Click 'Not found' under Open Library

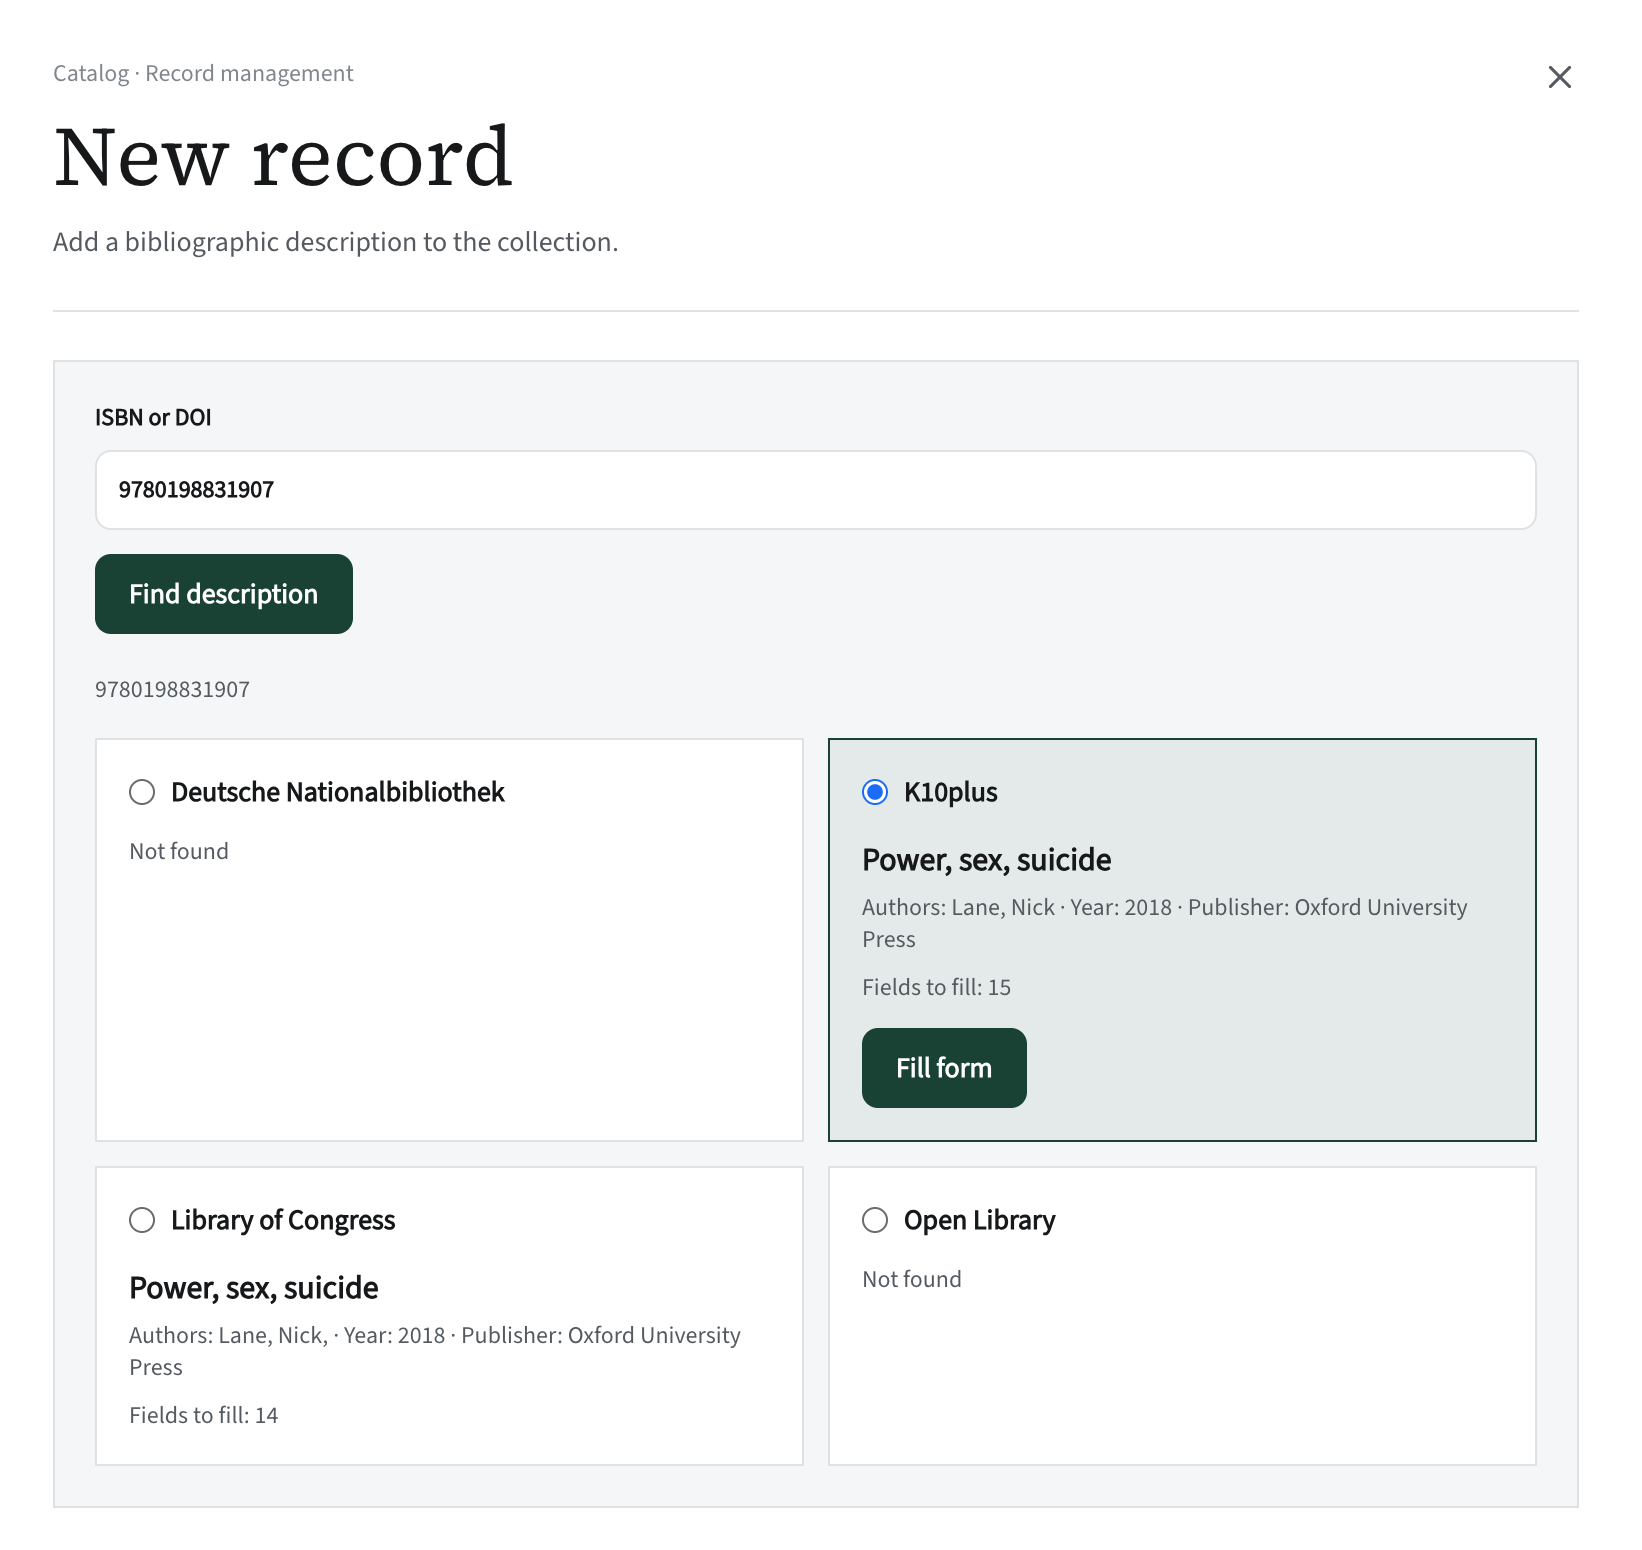coord(912,1279)
